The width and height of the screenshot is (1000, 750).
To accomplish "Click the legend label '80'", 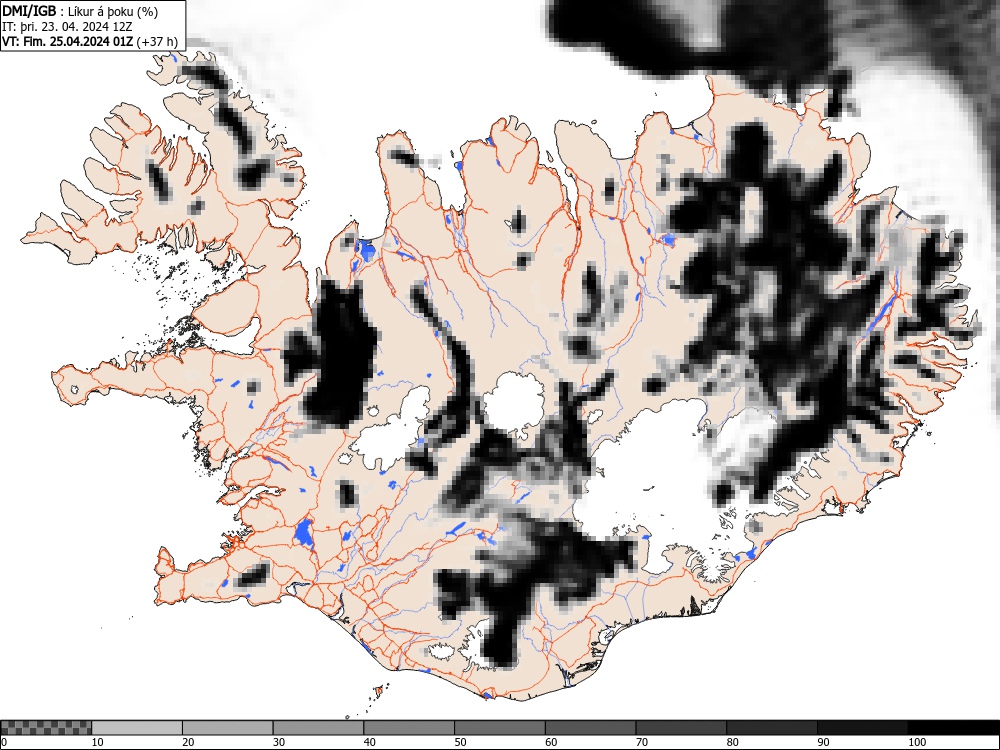I will 732,742.
